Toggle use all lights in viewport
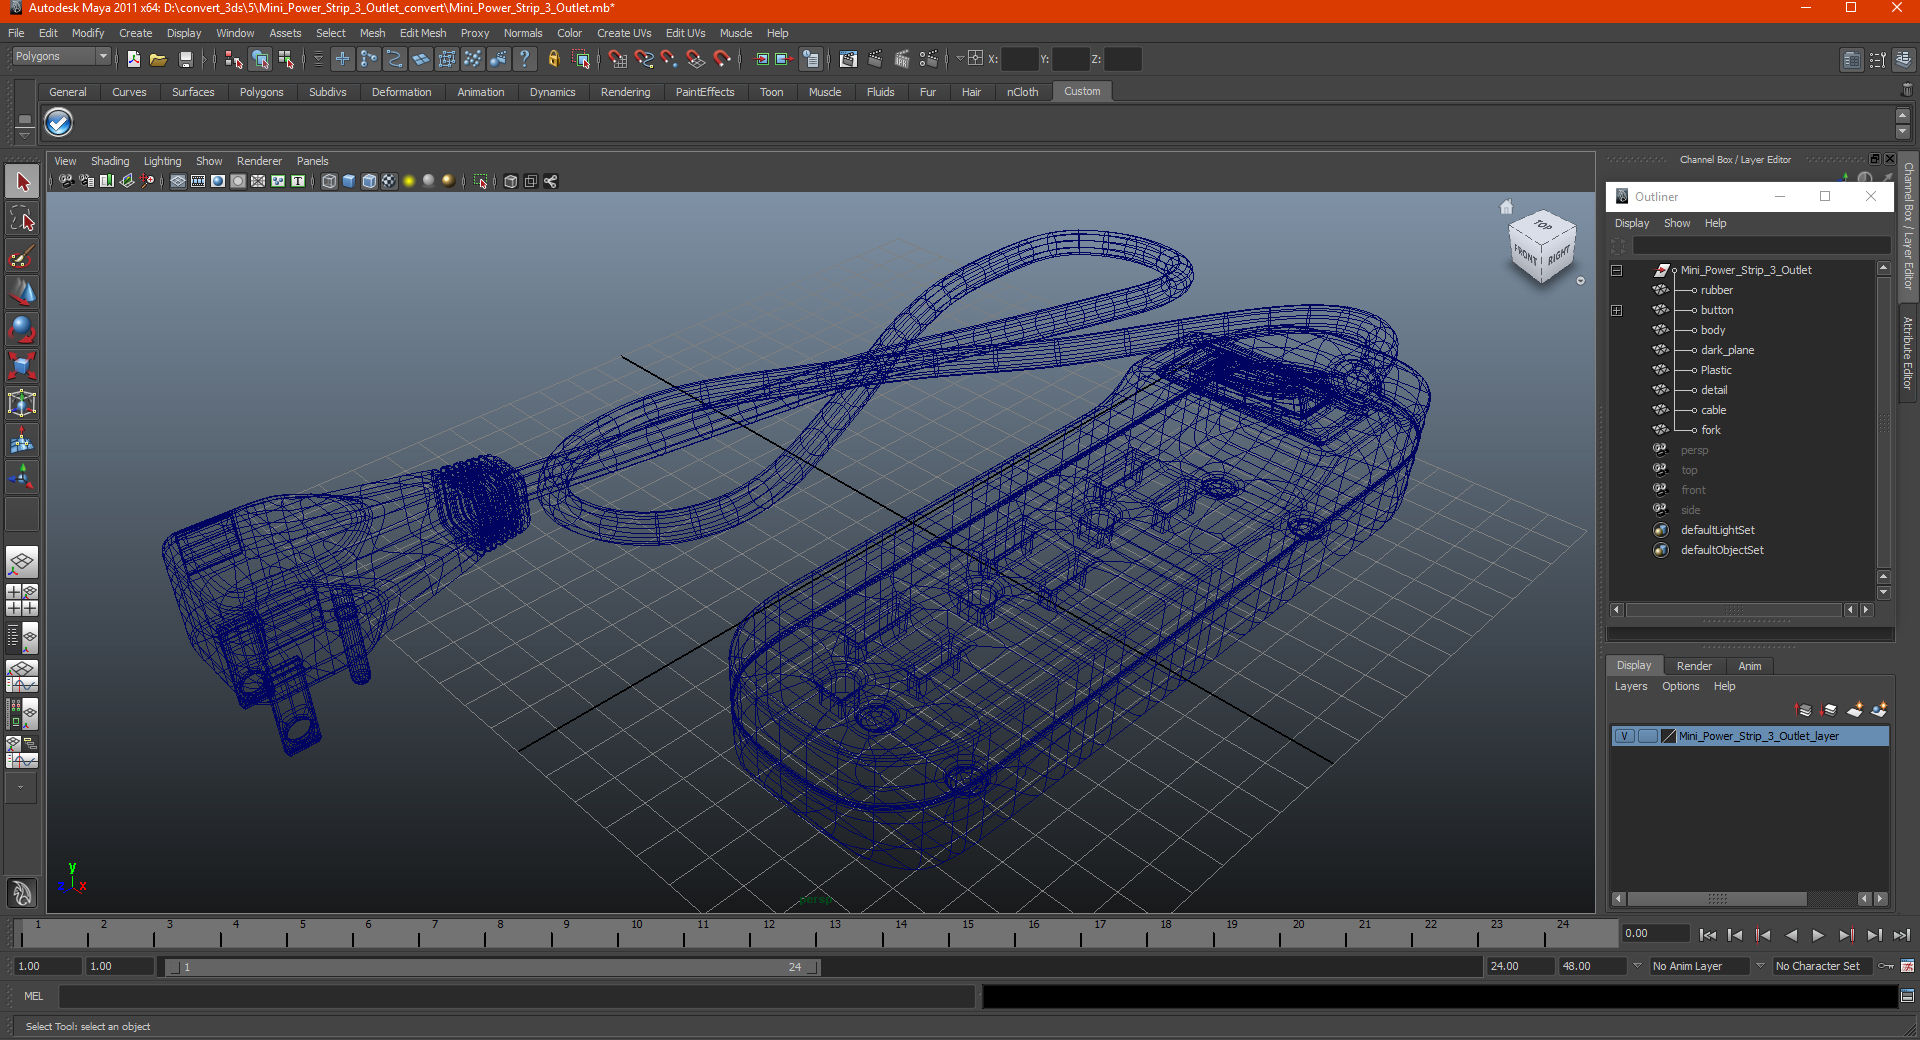Image resolution: width=1920 pixels, height=1040 pixels. 409,181
